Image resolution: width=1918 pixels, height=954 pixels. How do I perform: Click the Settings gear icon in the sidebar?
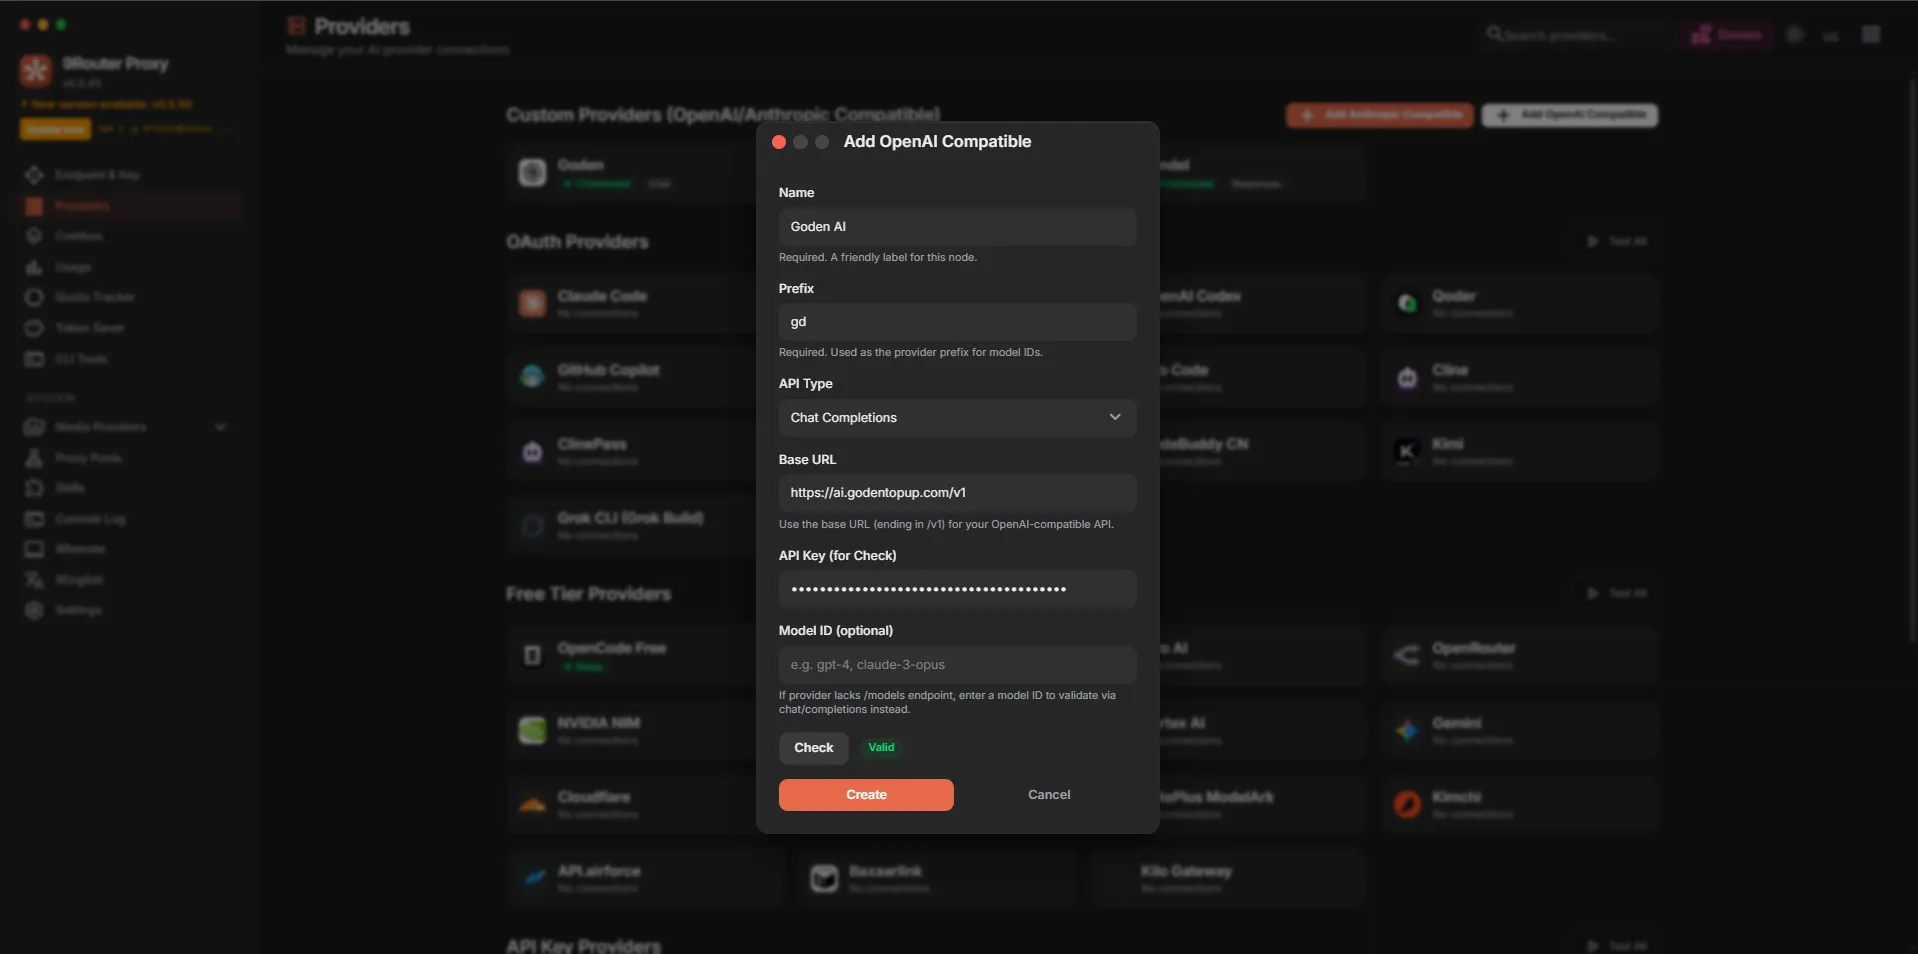point(34,610)
